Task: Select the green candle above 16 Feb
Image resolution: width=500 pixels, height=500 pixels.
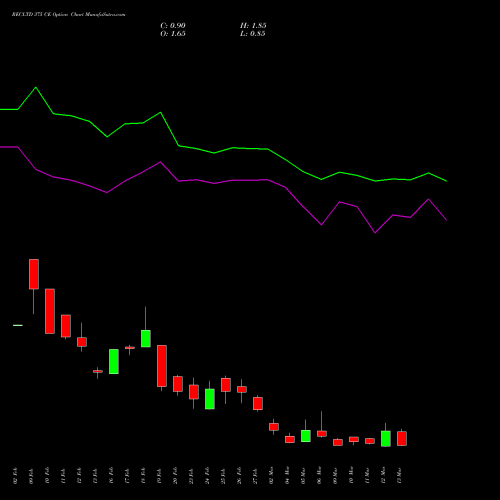Action: click(x=114, y=361)
